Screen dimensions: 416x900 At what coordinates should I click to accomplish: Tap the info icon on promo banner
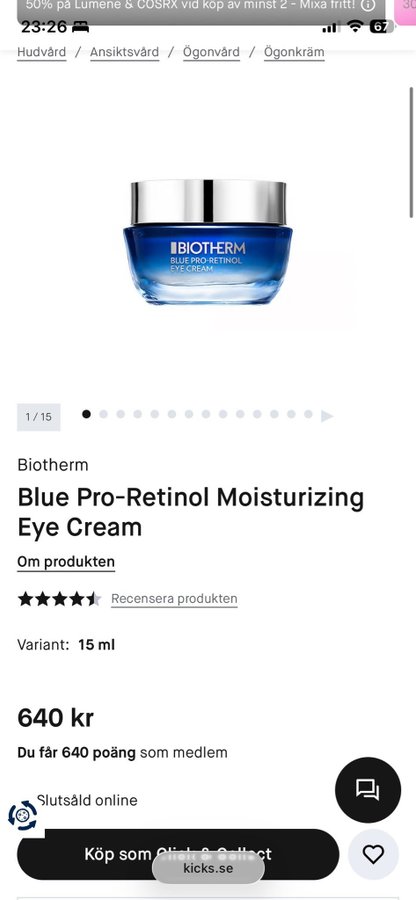[x=368, y=5]
